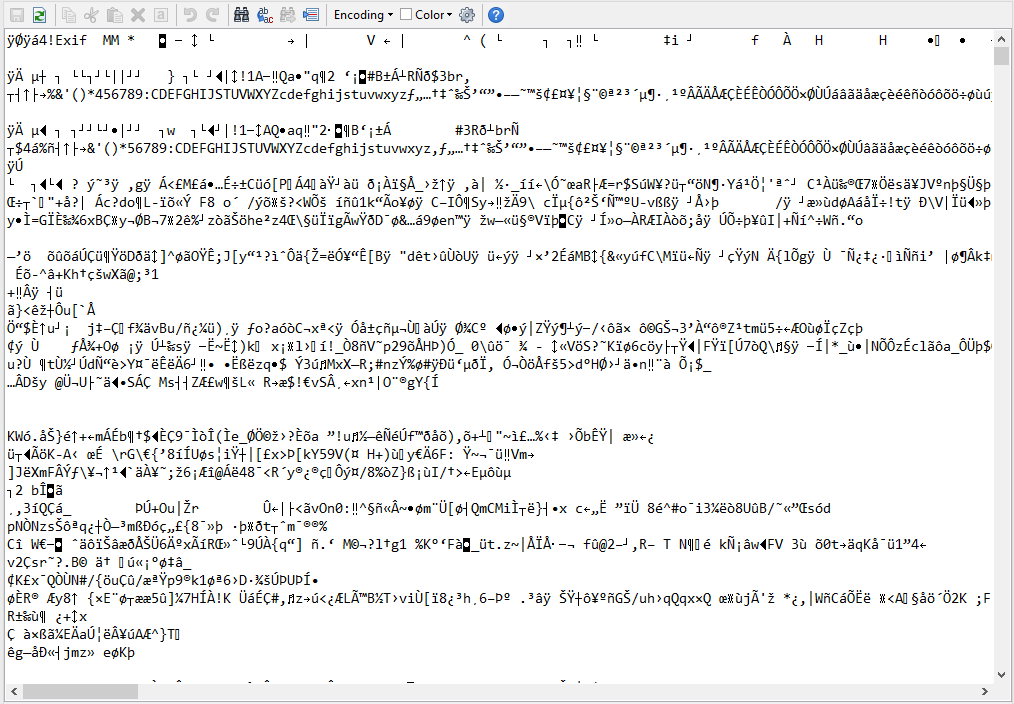Expand the Encoding dropdown
This screenshot has width=1014, height=704.
(x=363, y=15)
